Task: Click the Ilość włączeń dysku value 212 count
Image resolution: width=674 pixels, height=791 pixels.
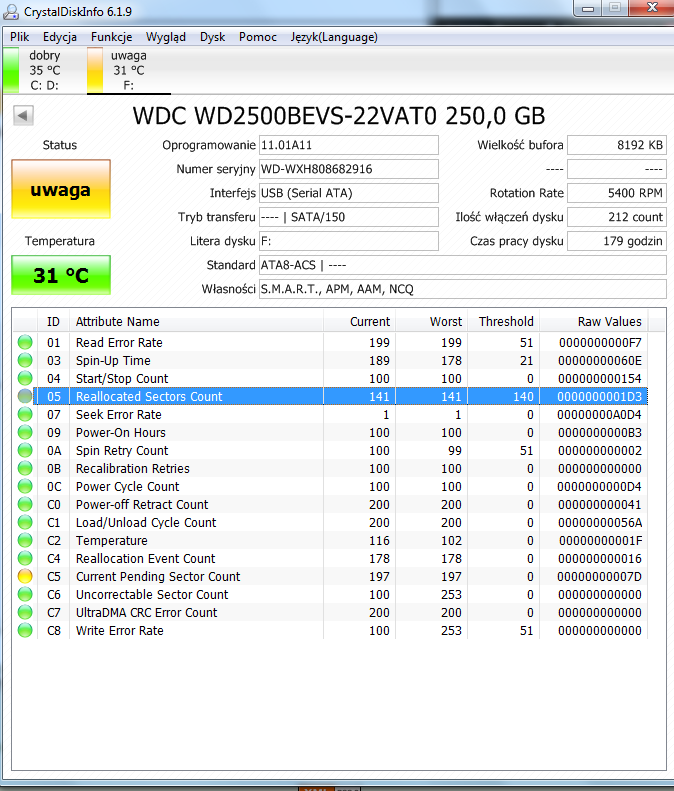Action: [x=616, y=217]
